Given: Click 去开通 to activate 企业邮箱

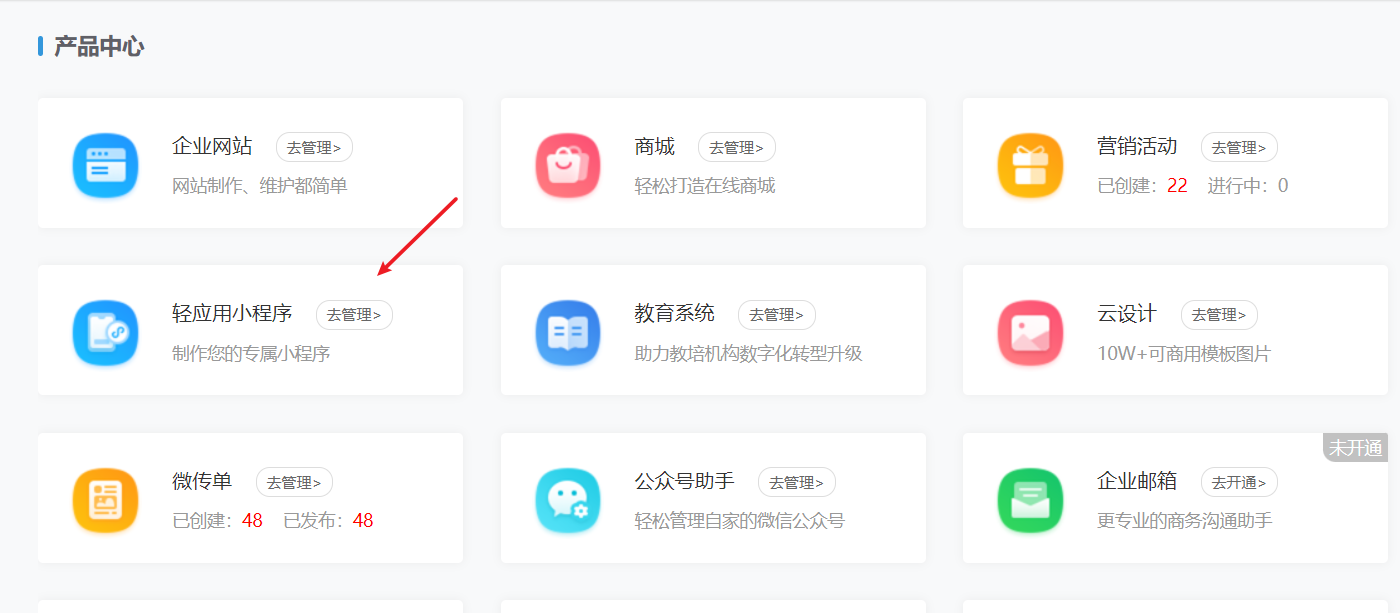Looking at the screenshot, I should click(x=1238, y=482).
